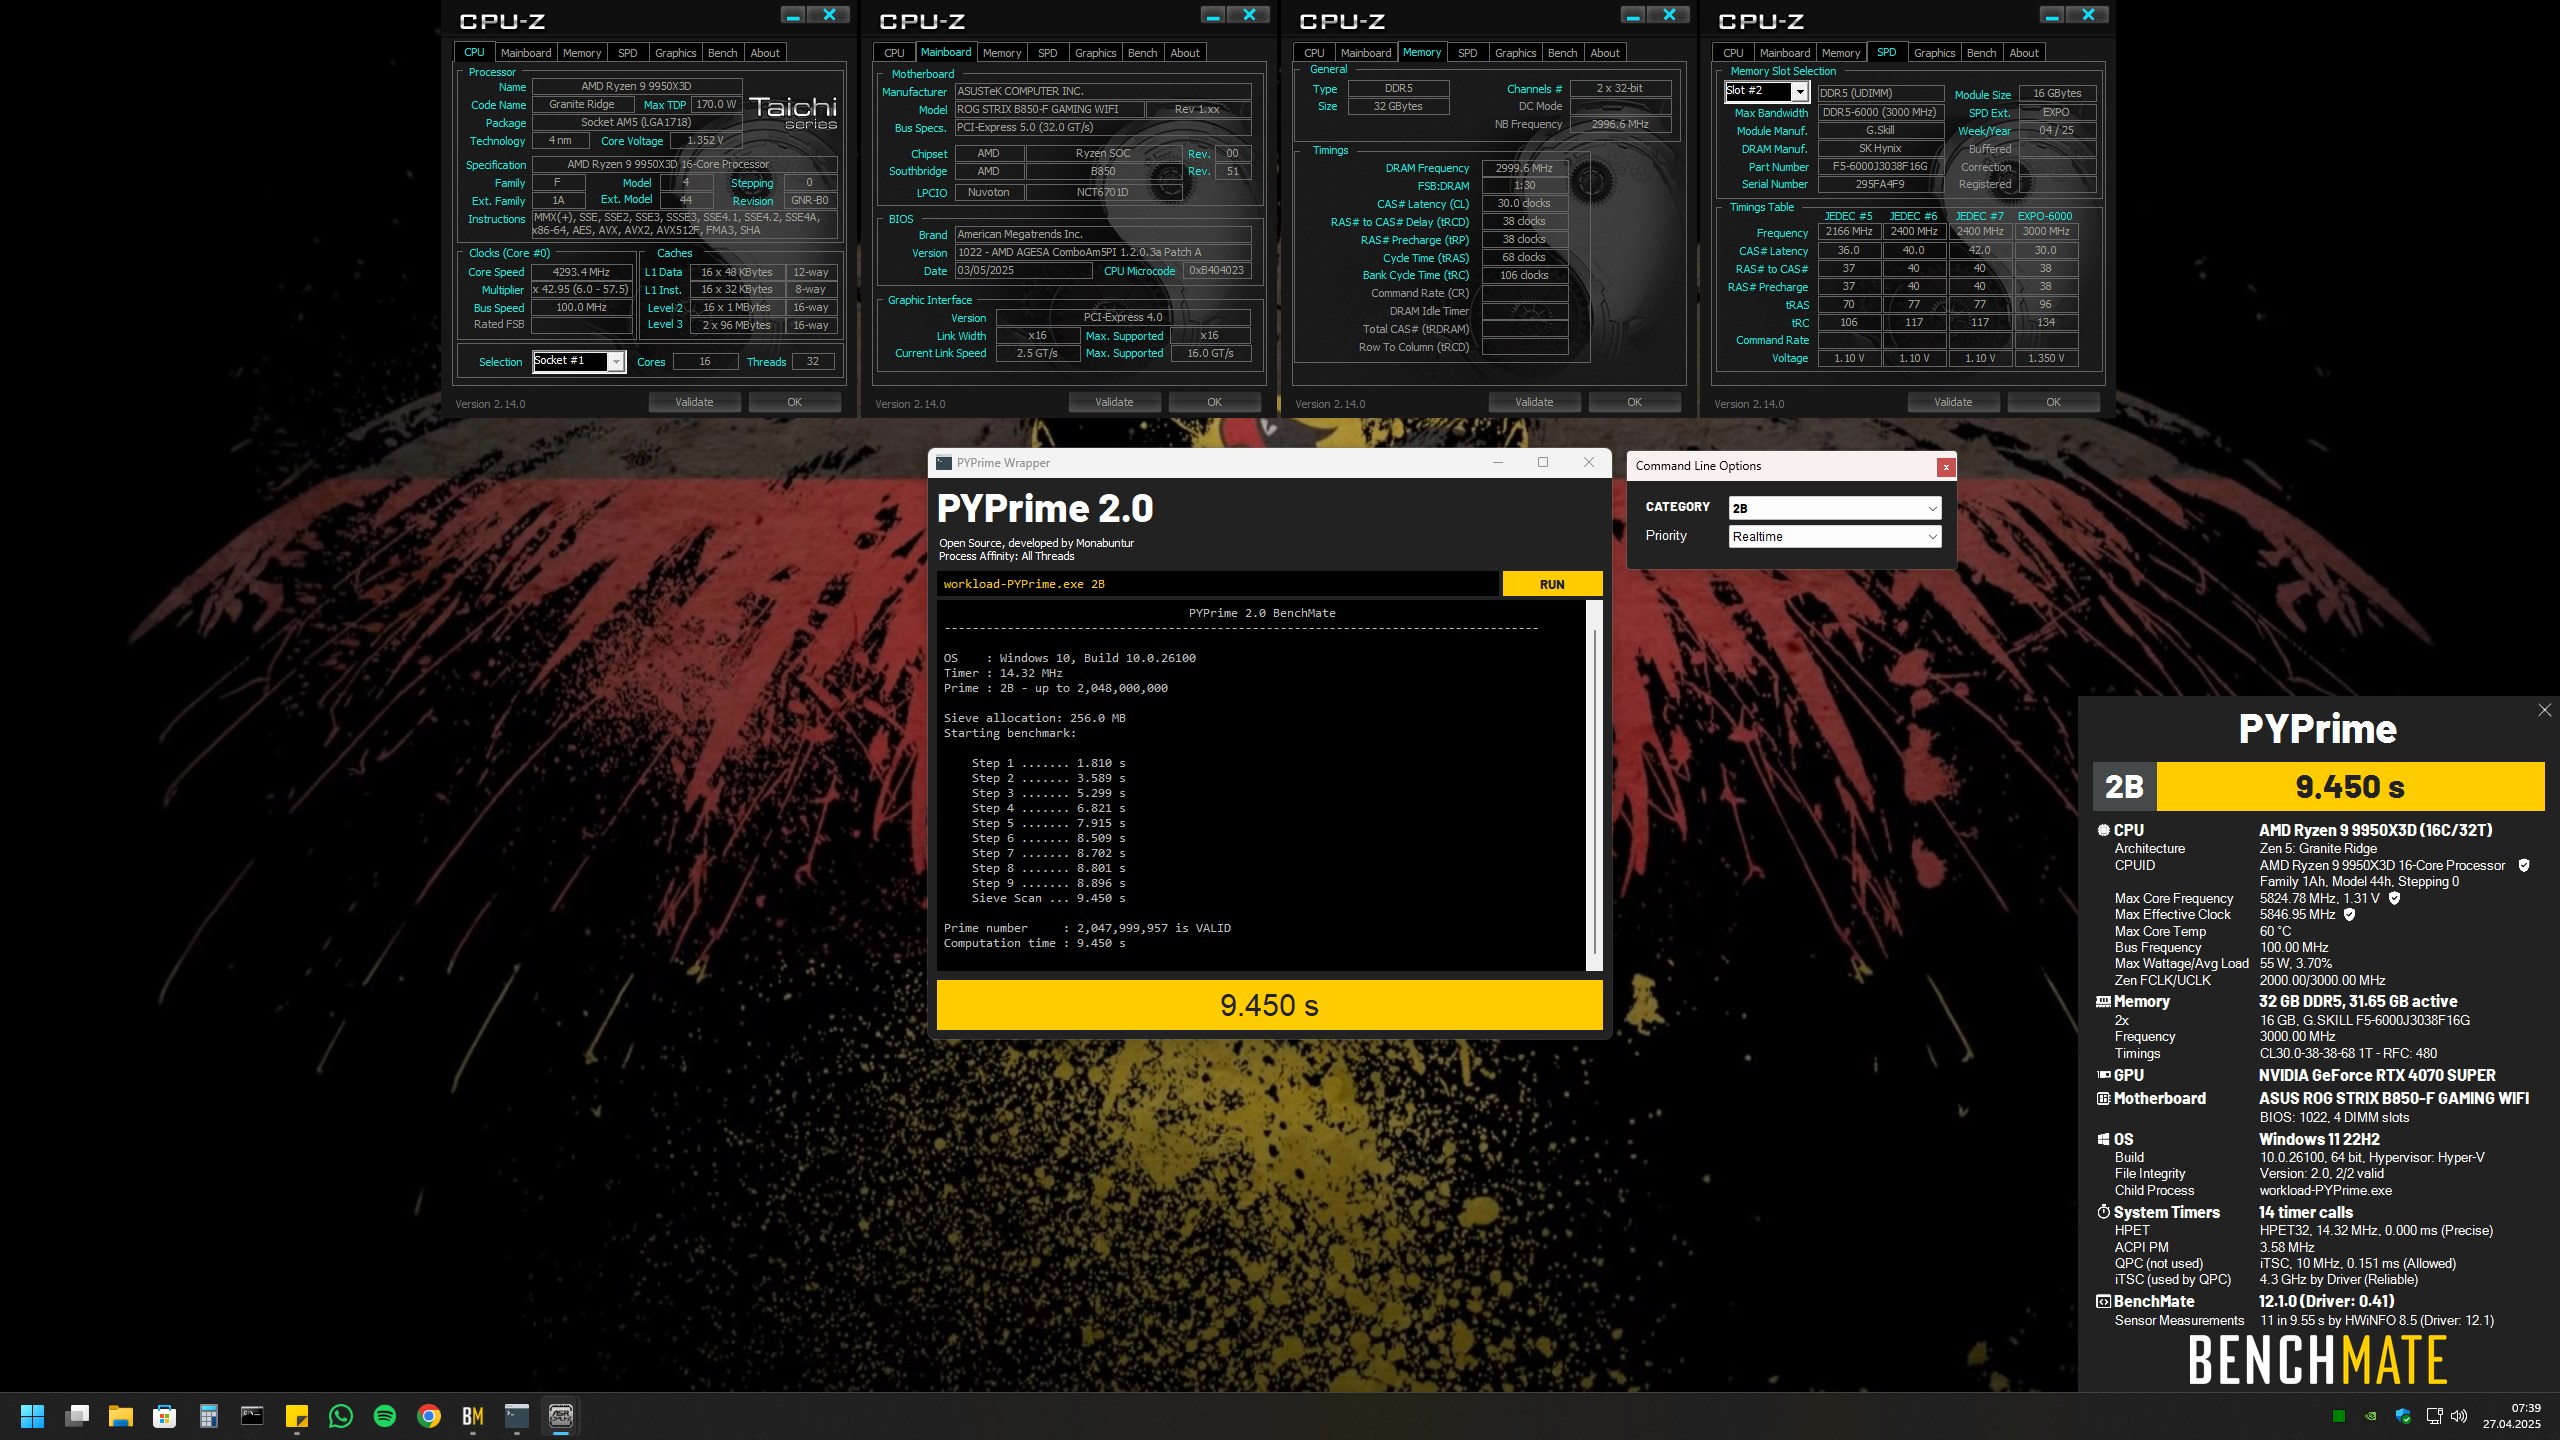The image size is (2560, 1440).
Task: Open the CATEGORY dropdown showing 2B
Action: [x=1835, y=508]
